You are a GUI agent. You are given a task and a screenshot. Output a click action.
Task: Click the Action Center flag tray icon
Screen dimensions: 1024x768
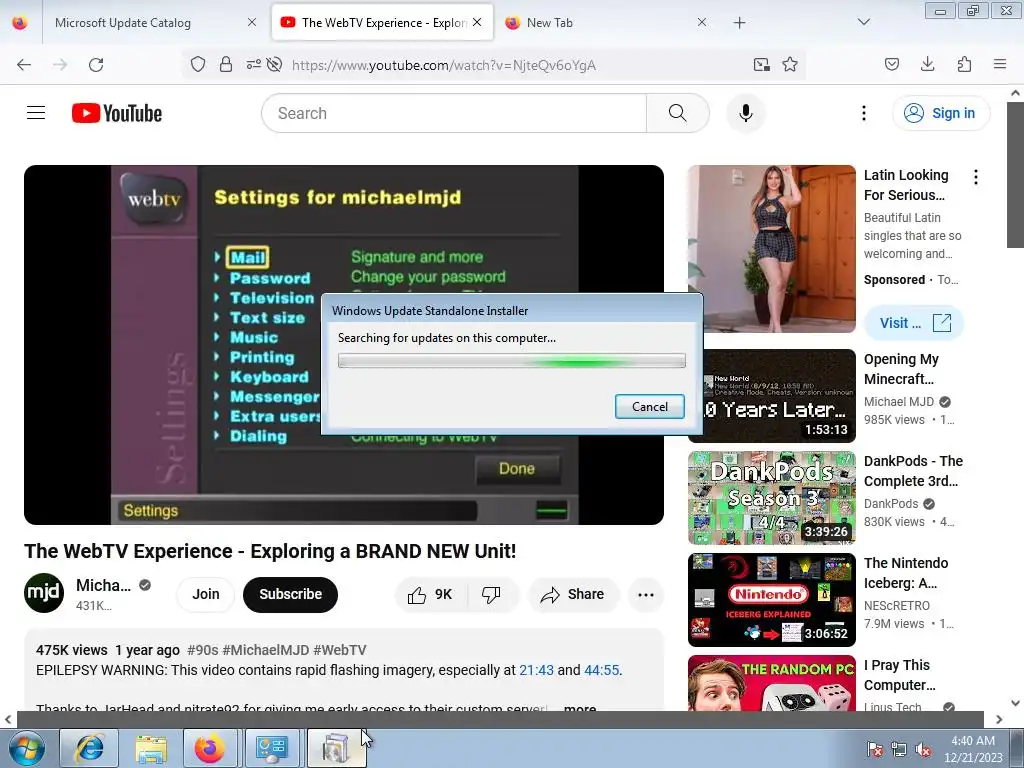(874, 749)
